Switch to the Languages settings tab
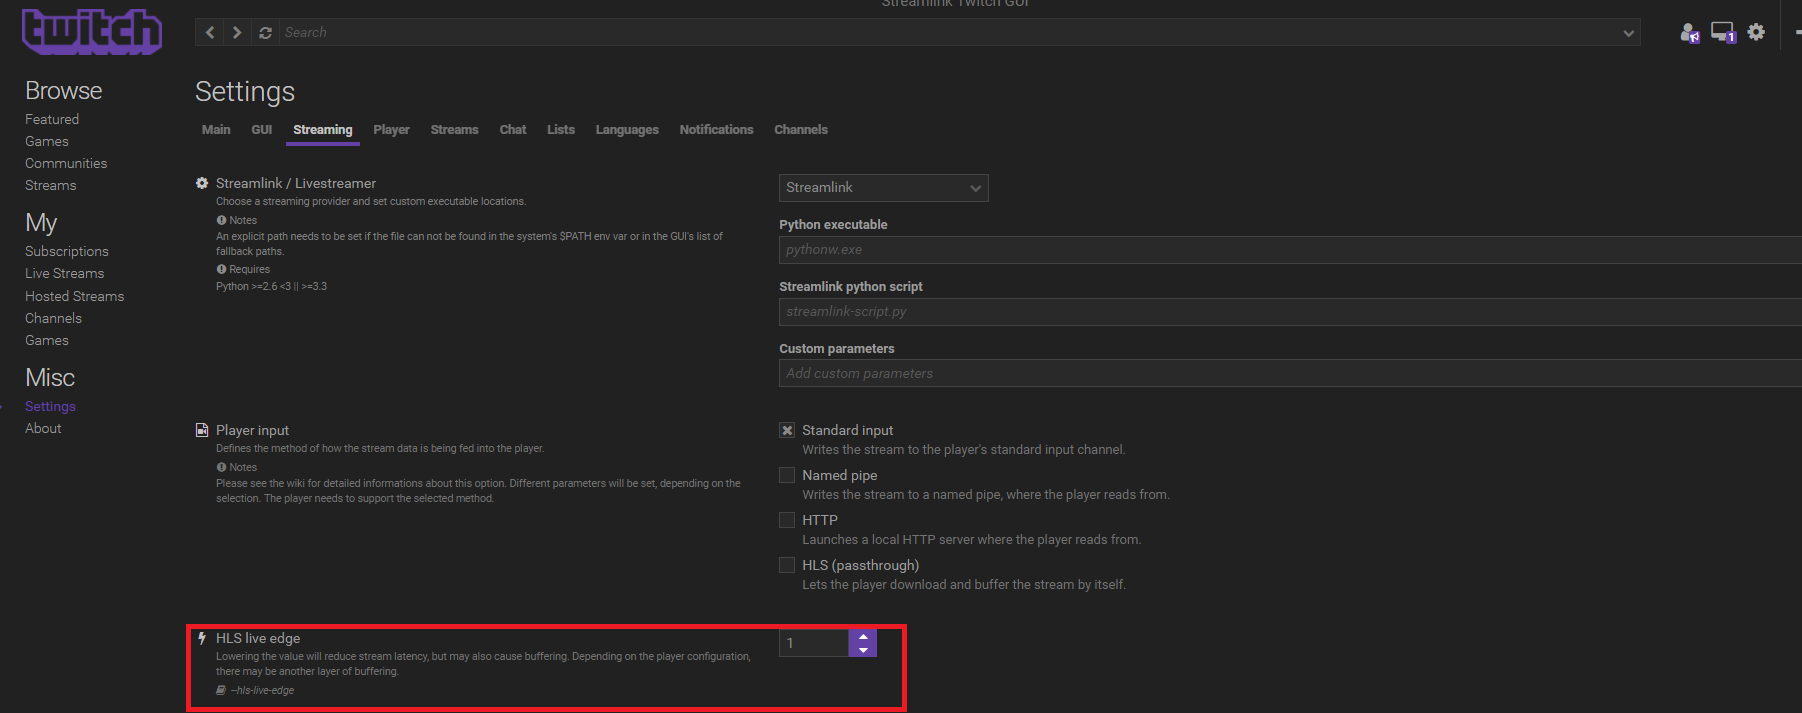This screenshot has width=1802, height=713. point(627,130)
